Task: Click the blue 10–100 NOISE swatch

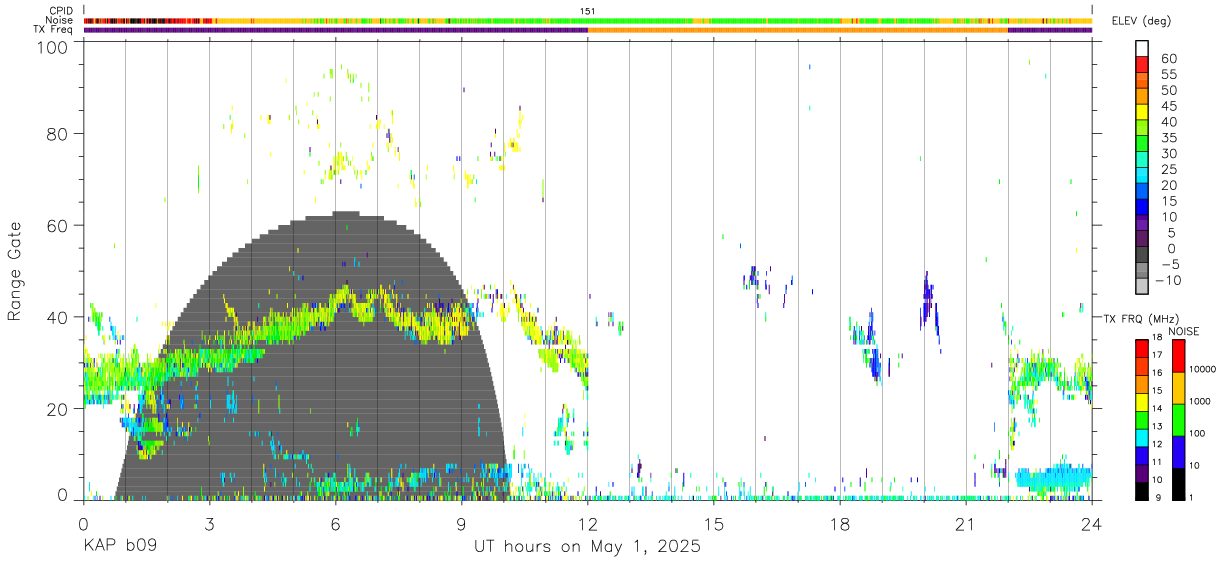Action: pos(1179,450)
